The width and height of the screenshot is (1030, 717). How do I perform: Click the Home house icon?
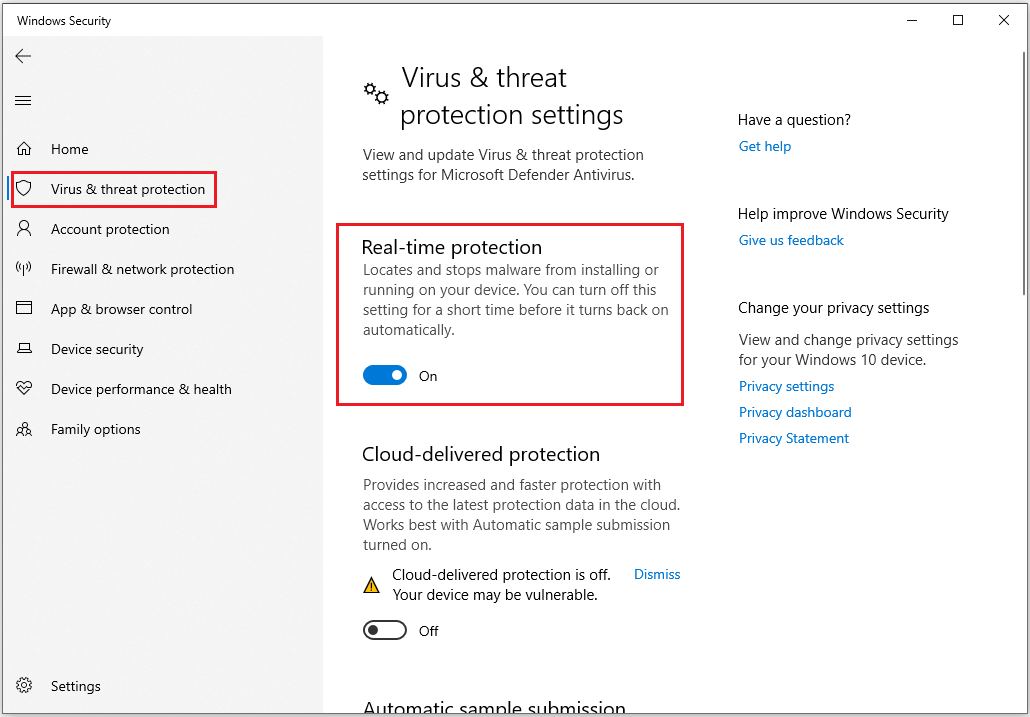(24, 149)
